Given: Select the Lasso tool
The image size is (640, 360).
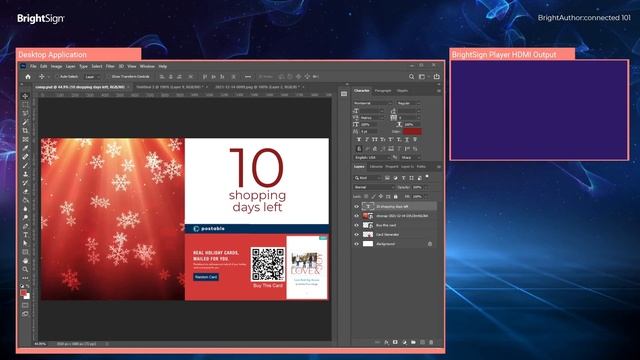Looking at the screenshot, I should tap(25, 113).
